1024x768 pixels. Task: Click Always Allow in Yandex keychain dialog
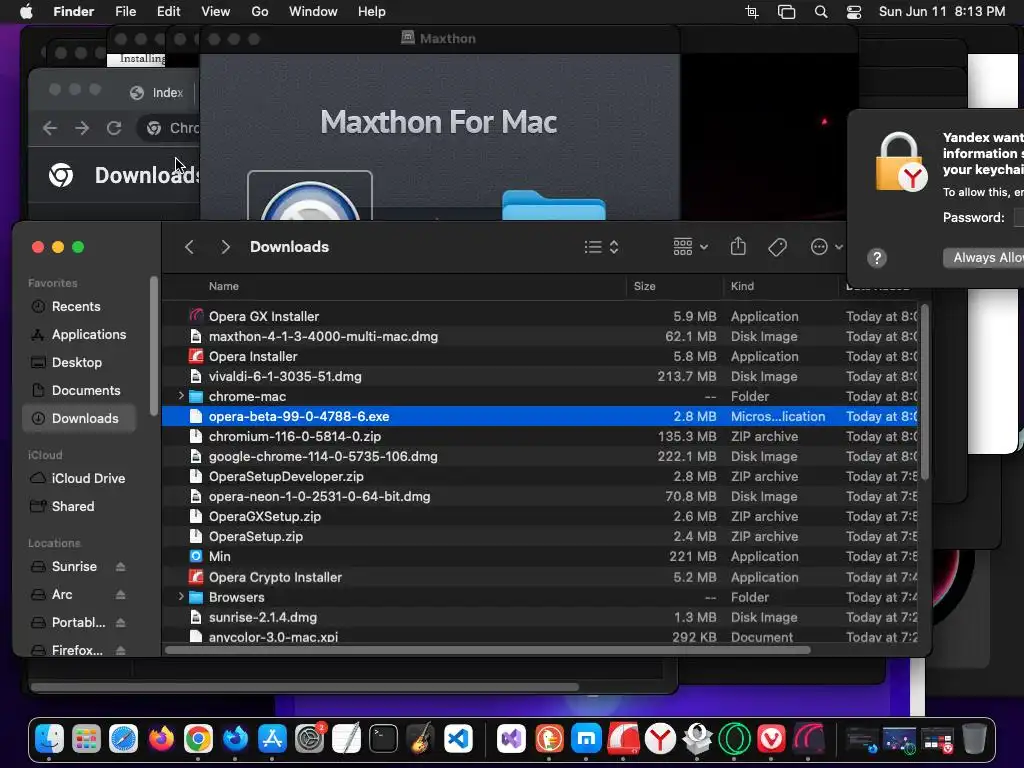pos(984,257)
